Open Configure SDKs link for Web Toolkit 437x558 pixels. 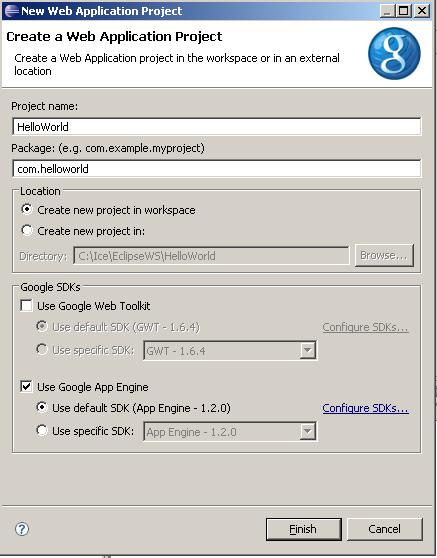(x=365, y=327)
